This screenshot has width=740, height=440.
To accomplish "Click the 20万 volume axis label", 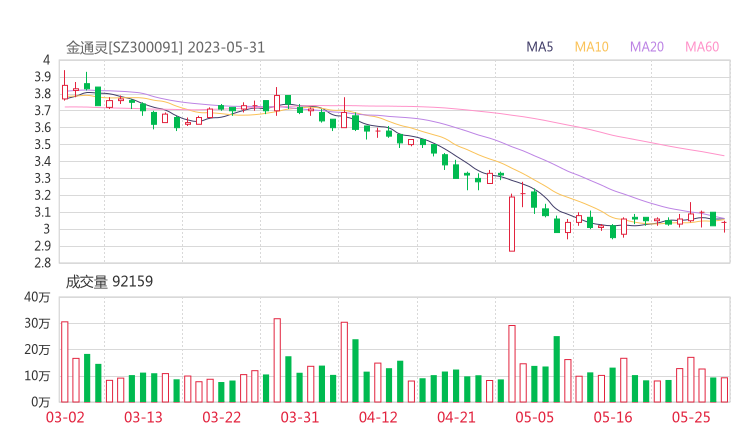I will click(x=37, y=350).
